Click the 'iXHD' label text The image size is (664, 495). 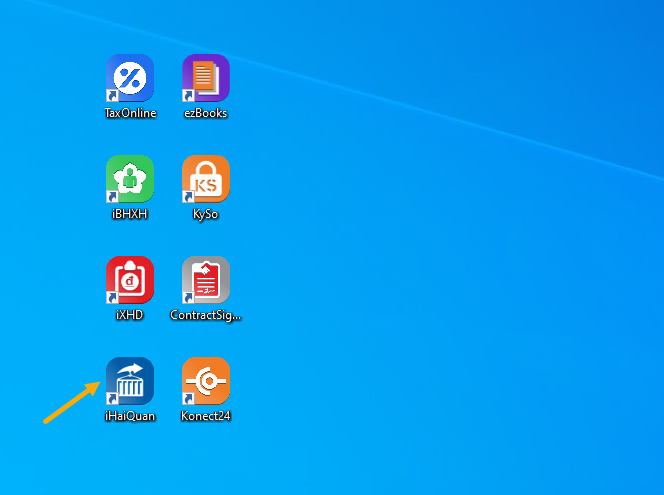pyautogui.click(x=130, y=315)
